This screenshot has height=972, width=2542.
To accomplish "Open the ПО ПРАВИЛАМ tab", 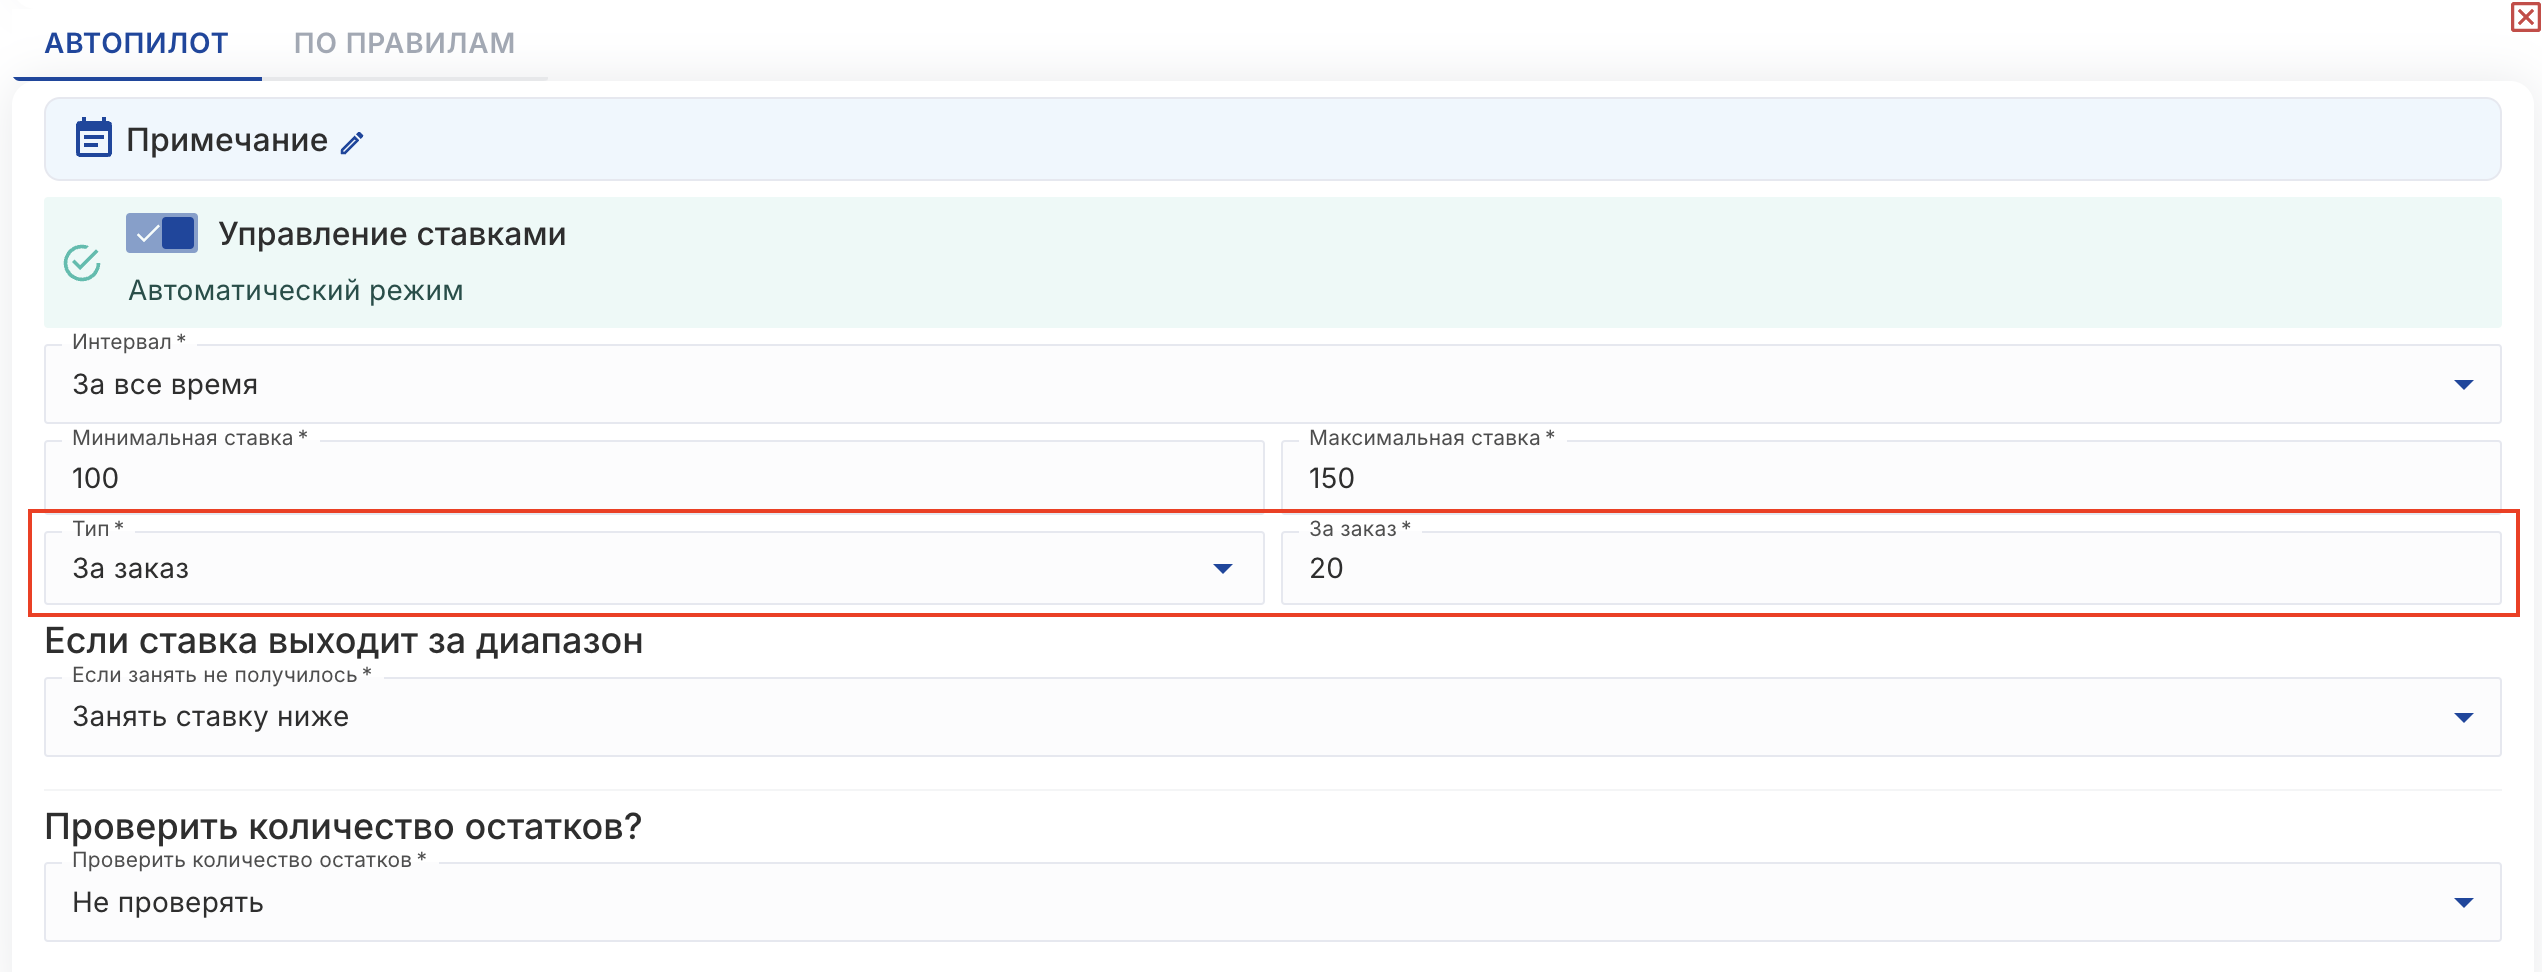I will [x=404, y=43].
